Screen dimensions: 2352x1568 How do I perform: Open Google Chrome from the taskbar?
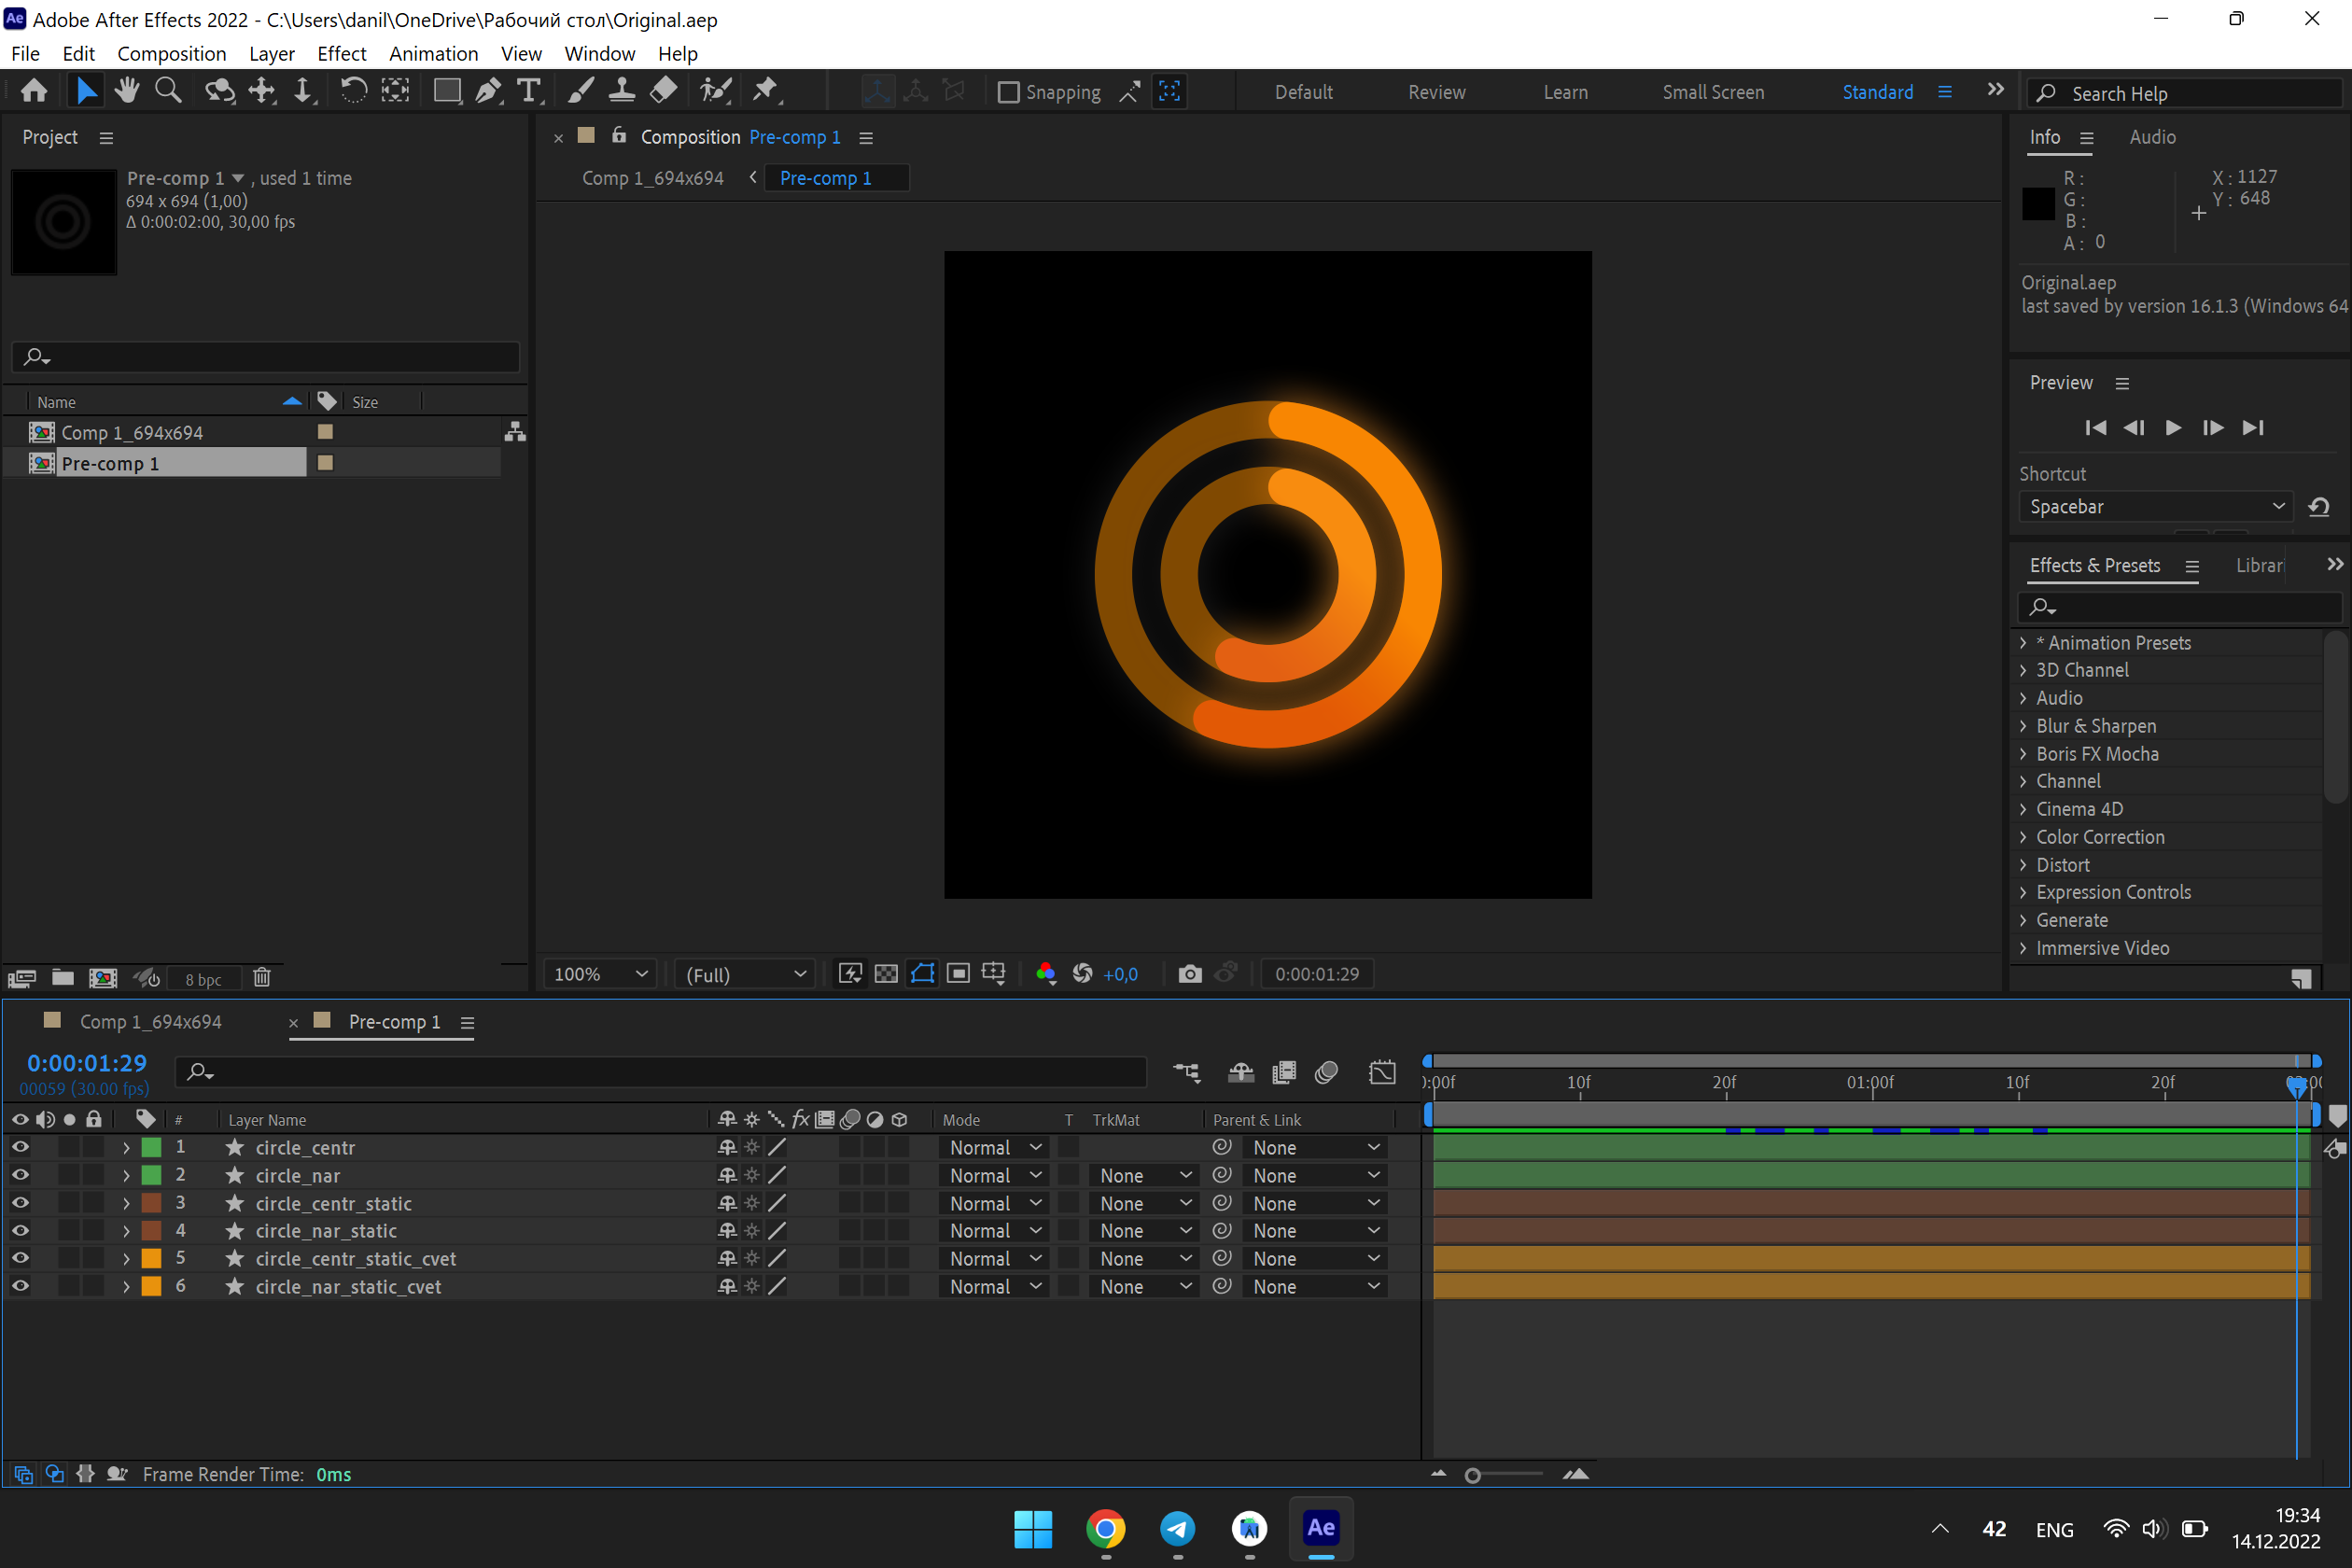tap(1105, 1529)
